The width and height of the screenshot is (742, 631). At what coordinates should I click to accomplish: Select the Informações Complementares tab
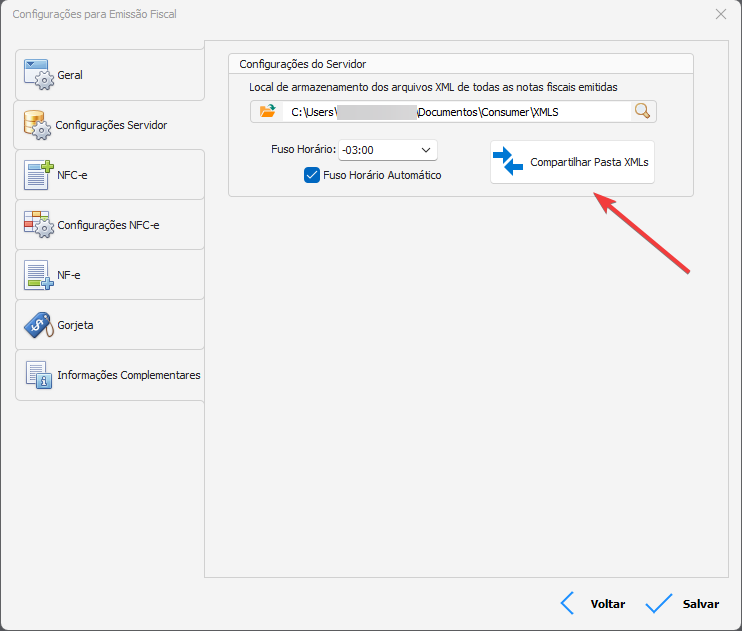(x=128, y=376)
